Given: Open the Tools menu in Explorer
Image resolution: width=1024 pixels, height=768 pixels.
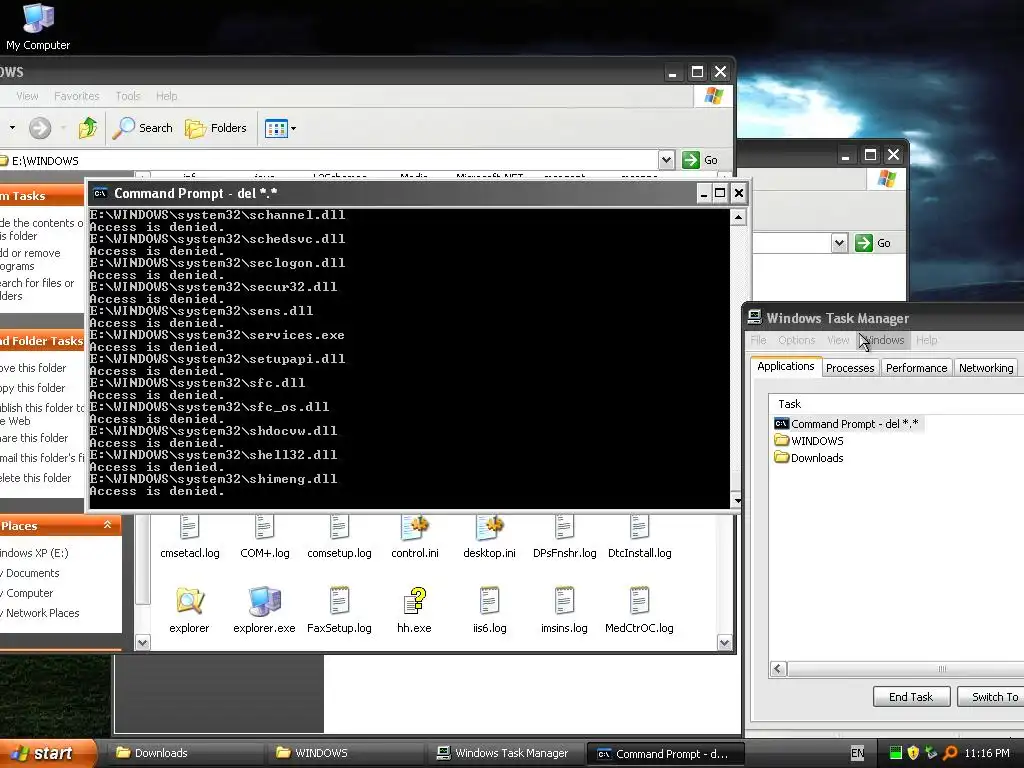Looking at the screenshot, I should pyautogui.click(x=128, y=96).
